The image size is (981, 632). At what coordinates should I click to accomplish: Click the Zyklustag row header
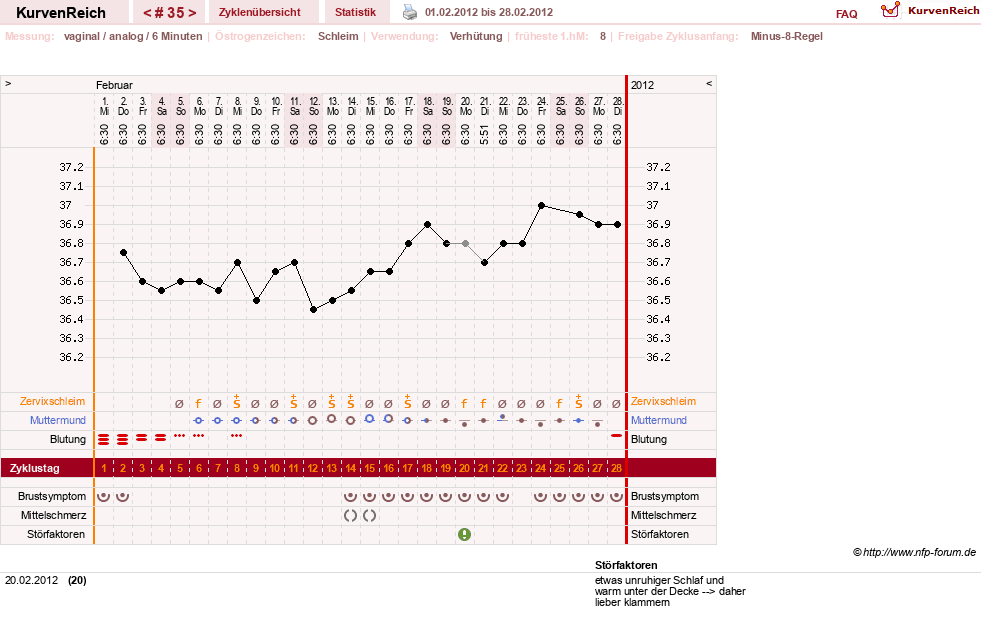pyautogui.click(x=34, y=468)
